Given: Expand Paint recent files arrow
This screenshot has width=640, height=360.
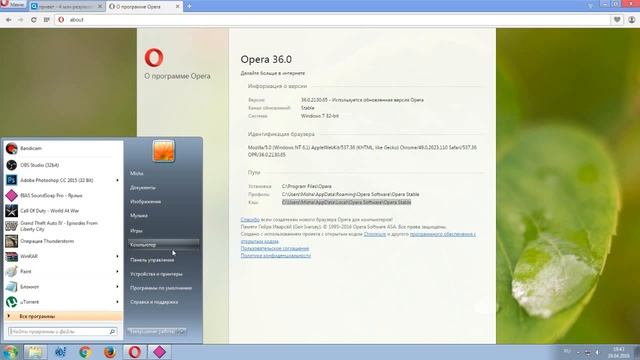Looking at the screenshot, I should (118, 271).
